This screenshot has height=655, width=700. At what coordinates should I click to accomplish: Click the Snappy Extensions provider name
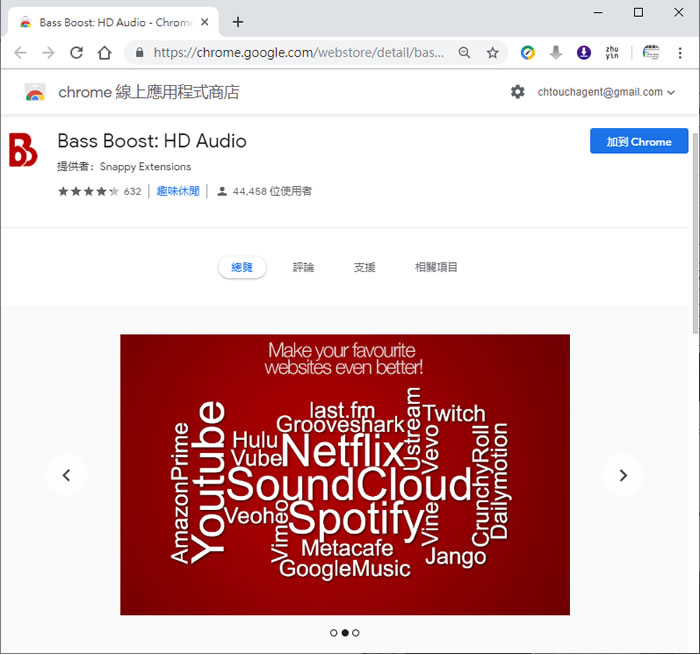tap(146, 167)
